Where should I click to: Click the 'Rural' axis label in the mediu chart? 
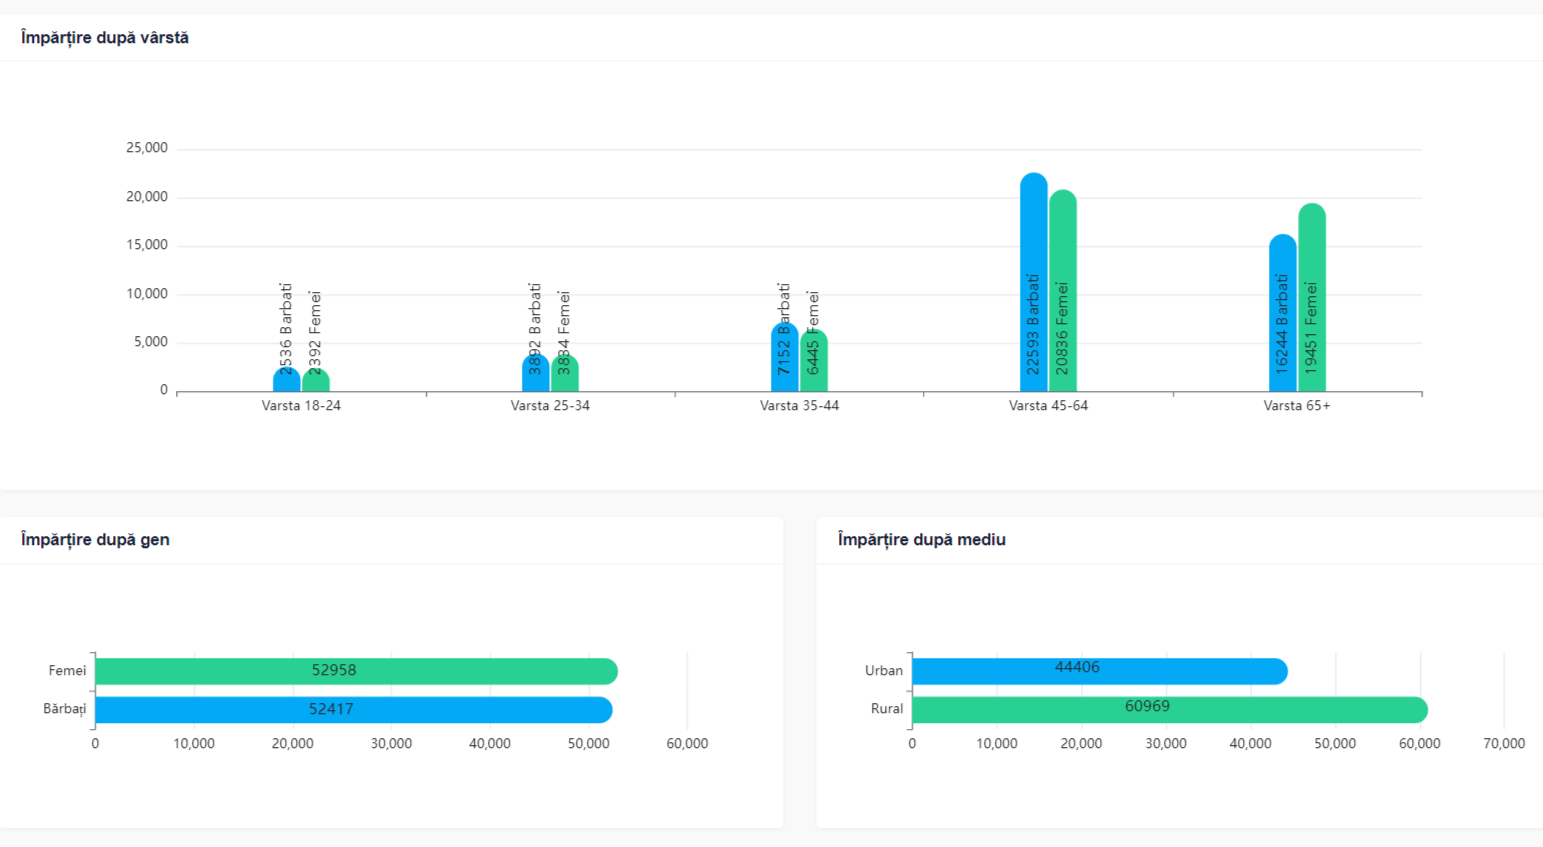tap(886, 709)
